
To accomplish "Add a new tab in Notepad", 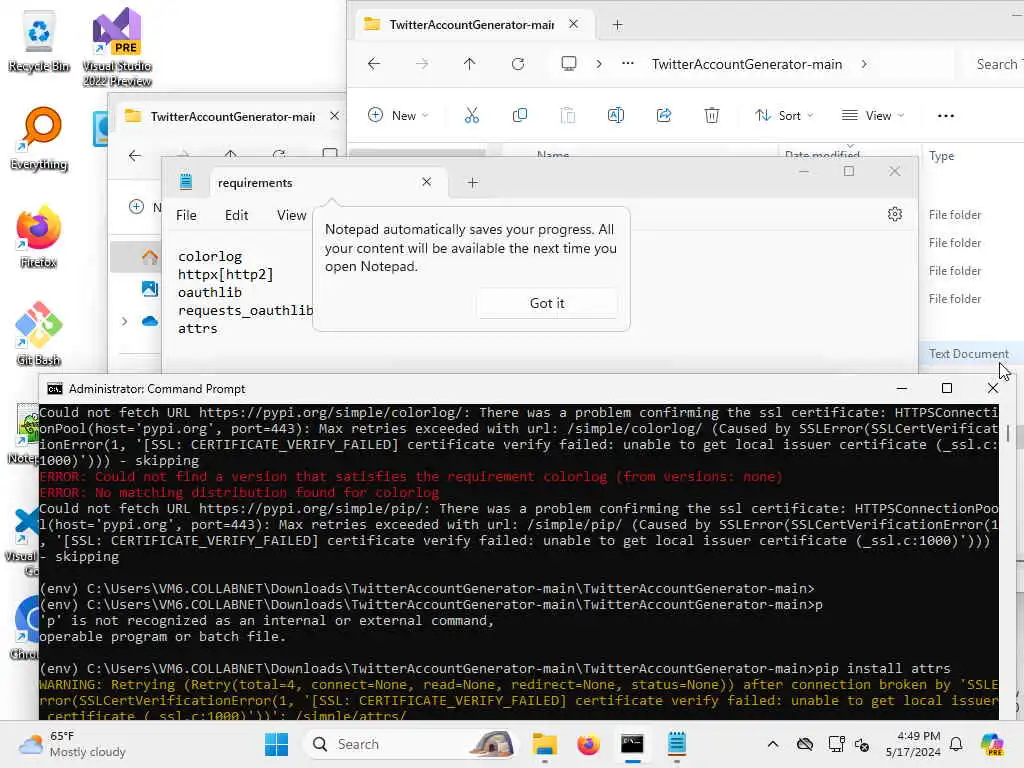I will [472, 183].
